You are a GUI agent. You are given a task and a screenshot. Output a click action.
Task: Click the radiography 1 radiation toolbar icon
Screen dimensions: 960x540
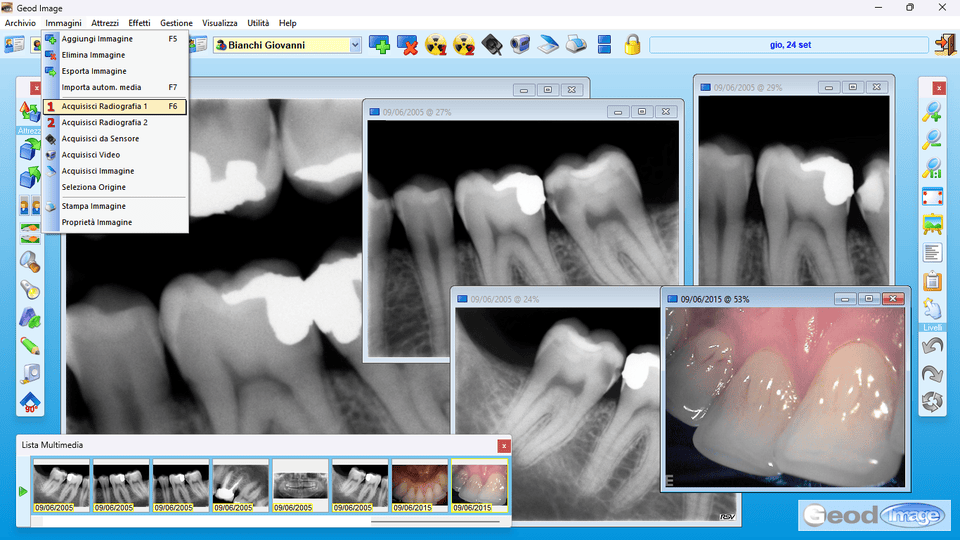pos(435,45)
